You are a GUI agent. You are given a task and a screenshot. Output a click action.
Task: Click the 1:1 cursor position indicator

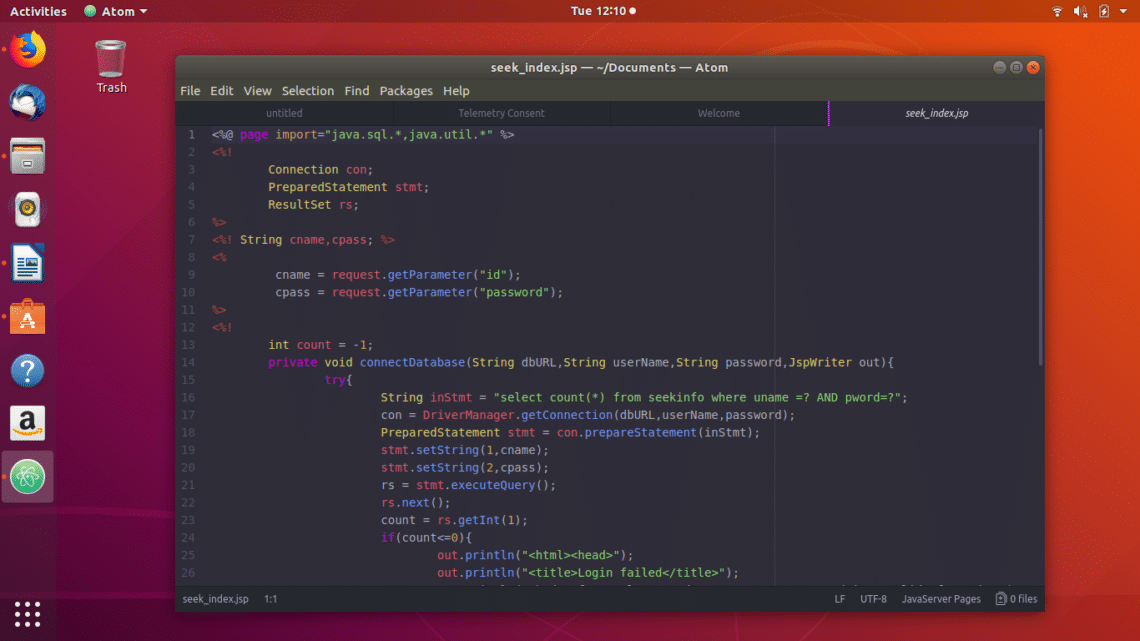270,599
